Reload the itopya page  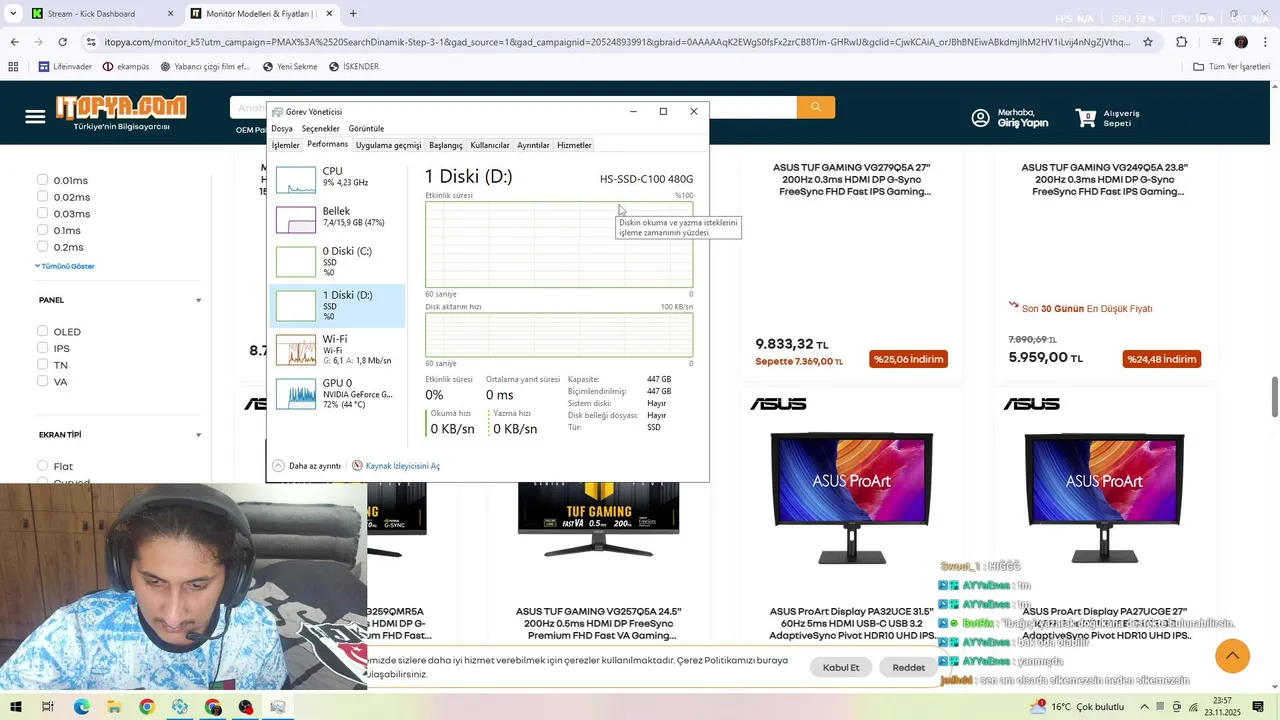(62, 42)
